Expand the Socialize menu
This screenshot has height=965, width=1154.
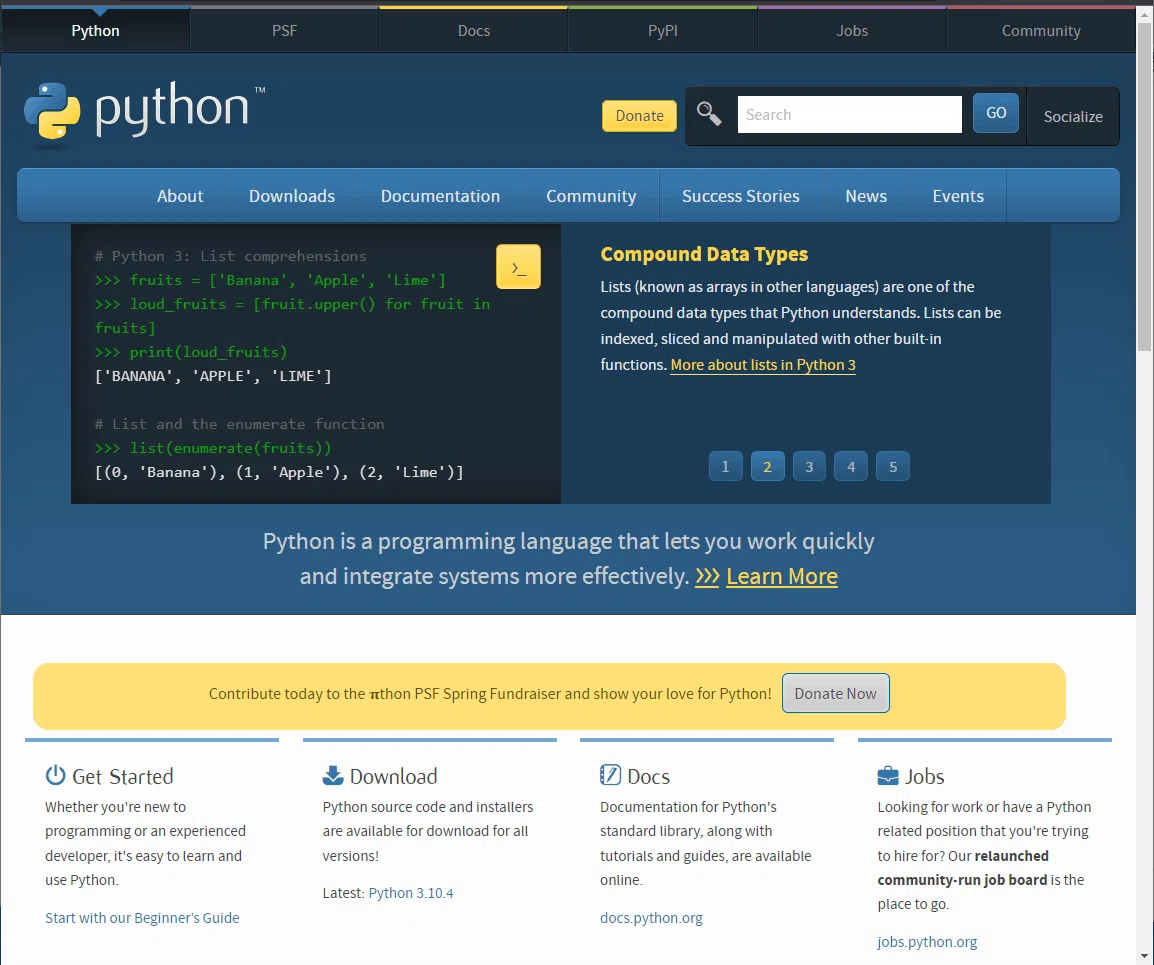point(1072,116)
